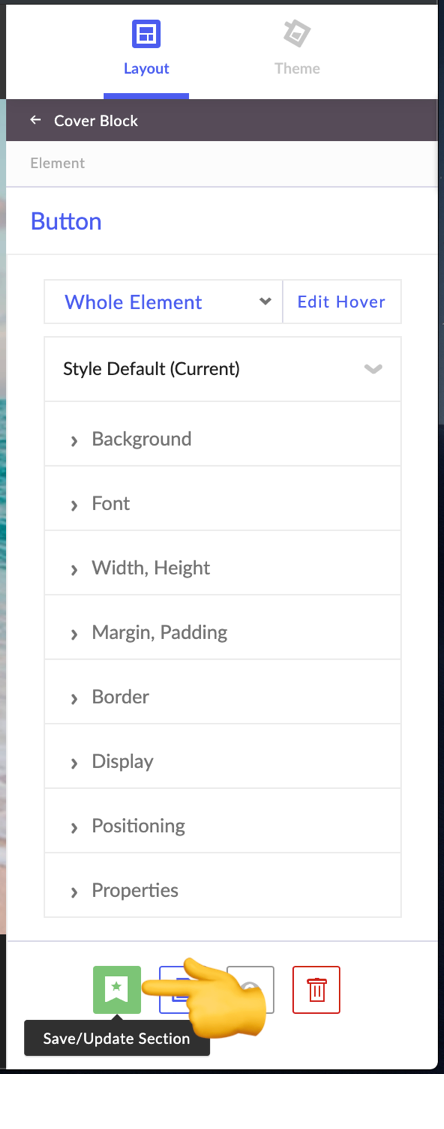Click the red trash delete icon
This screenshot has width=444, height=1129.
point(316,990)
